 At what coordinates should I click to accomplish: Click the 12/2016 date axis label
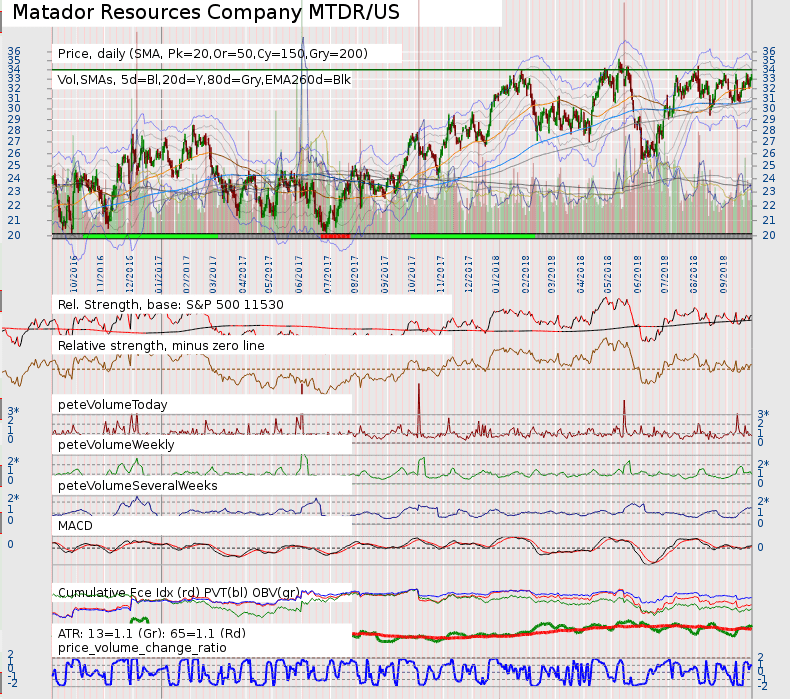click(129, 274)
